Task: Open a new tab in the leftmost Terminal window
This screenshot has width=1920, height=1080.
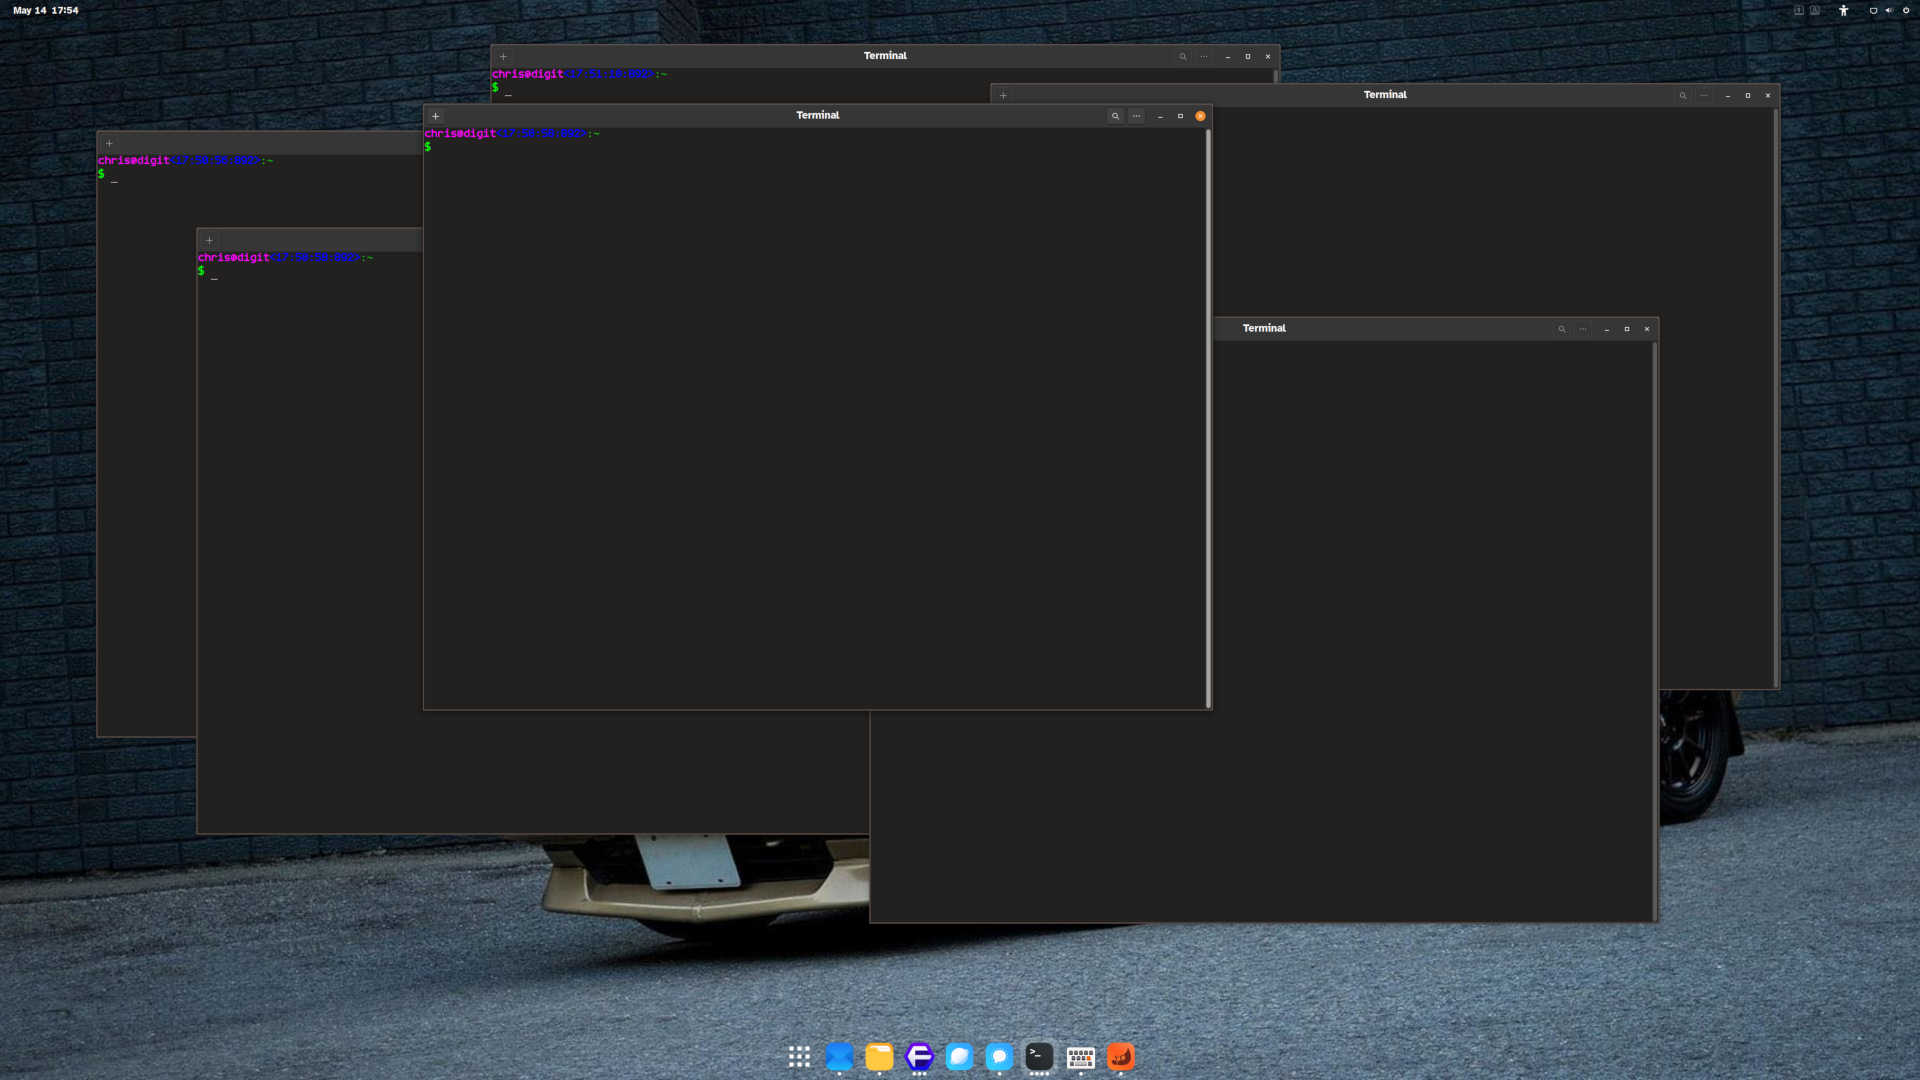Action: 109,143
